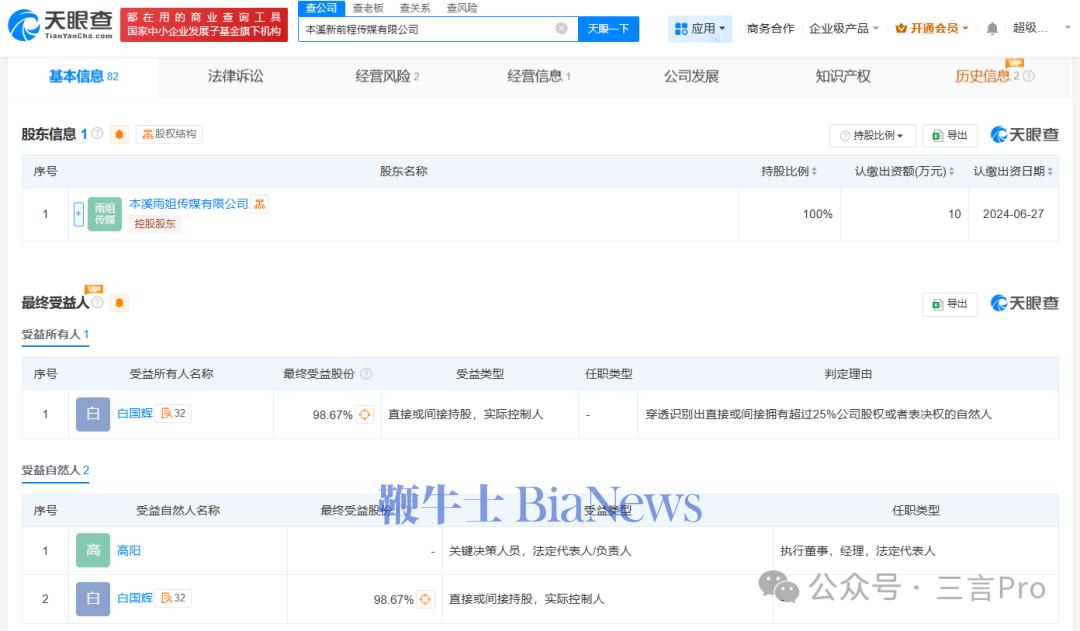Open the 32 companies badge in 受益自然人 row
Screen dimensions: 1080x631
174,598
